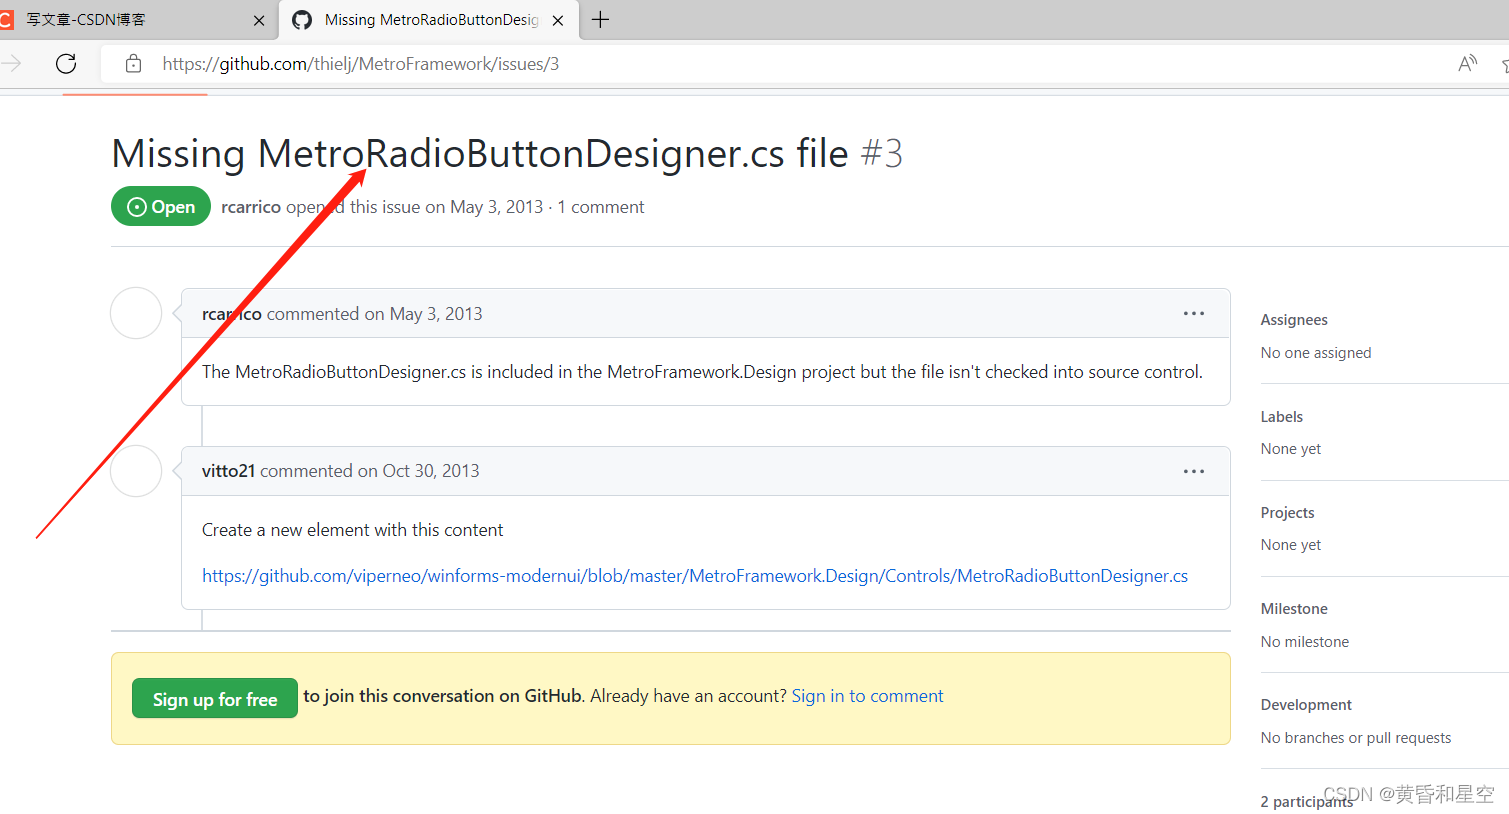
Task: Click the Open issue status badge
Action: click(x=160, y=206)
